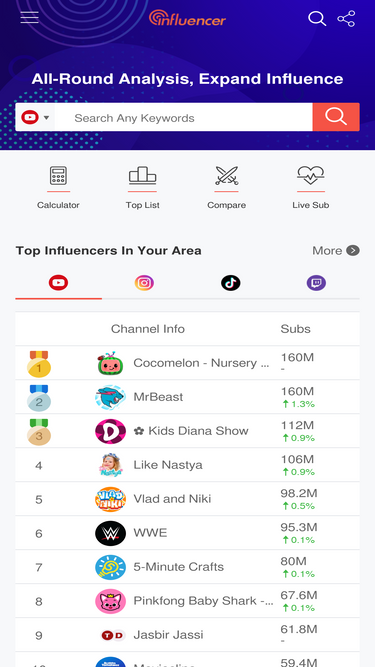Click the red search submit button
375x667 pixels.
click(x=336, y=117)
